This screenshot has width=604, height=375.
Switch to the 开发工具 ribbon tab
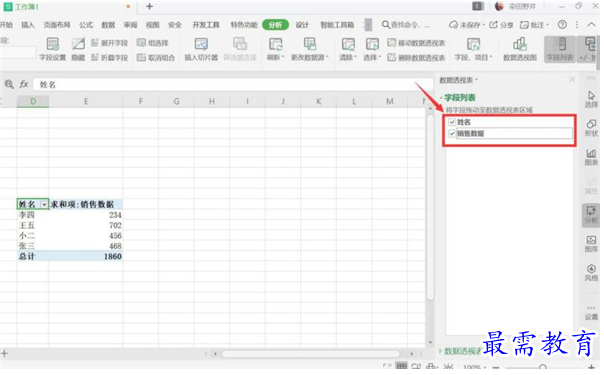[206, 25]
